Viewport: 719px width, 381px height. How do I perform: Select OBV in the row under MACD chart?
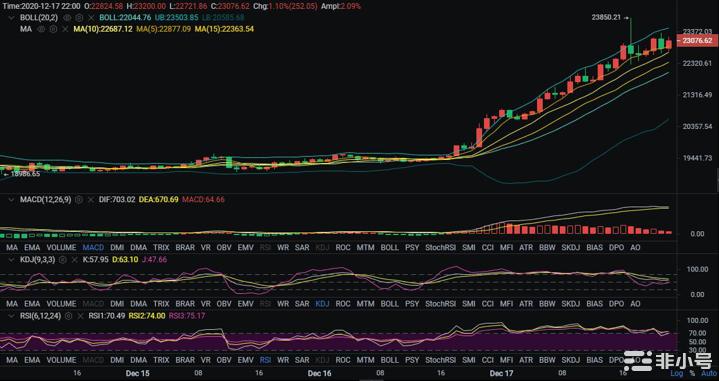[x=224, y=248]
